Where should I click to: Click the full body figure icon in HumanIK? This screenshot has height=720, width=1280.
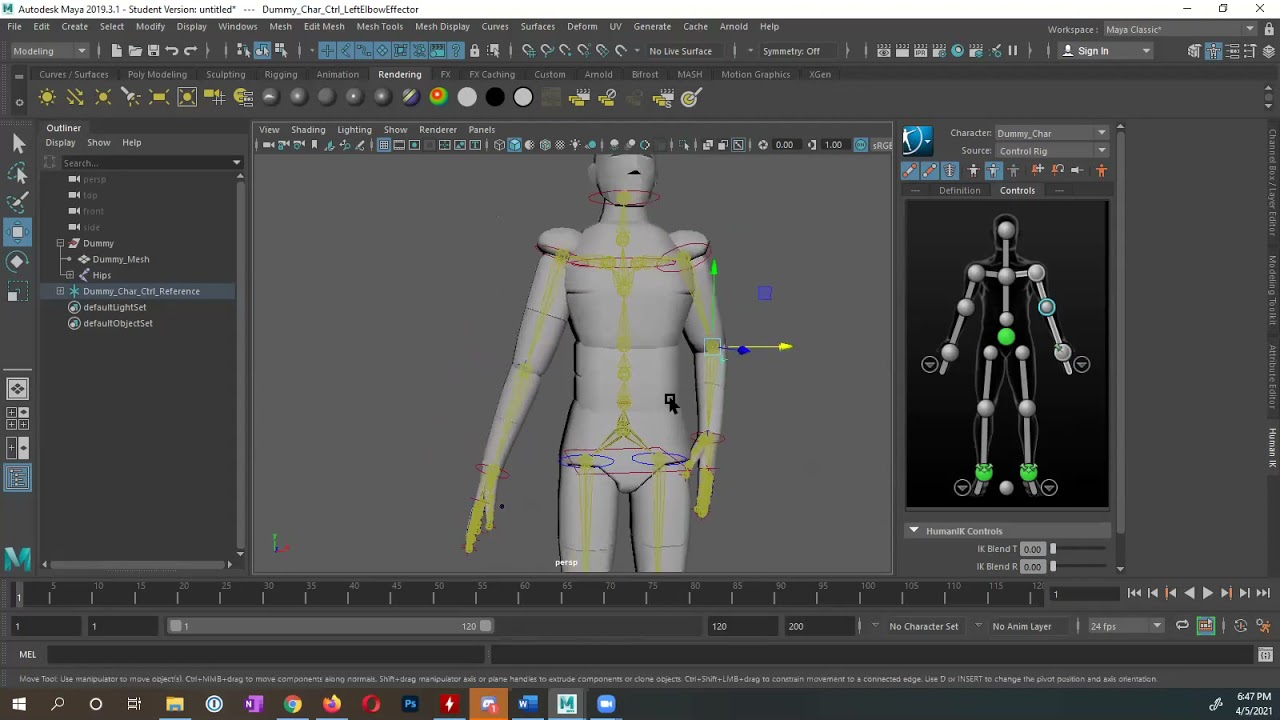coord(973,171)
